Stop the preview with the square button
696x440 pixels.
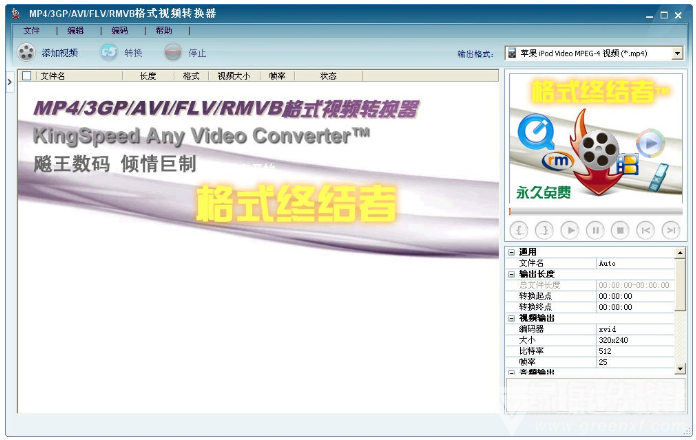(620, 230)
